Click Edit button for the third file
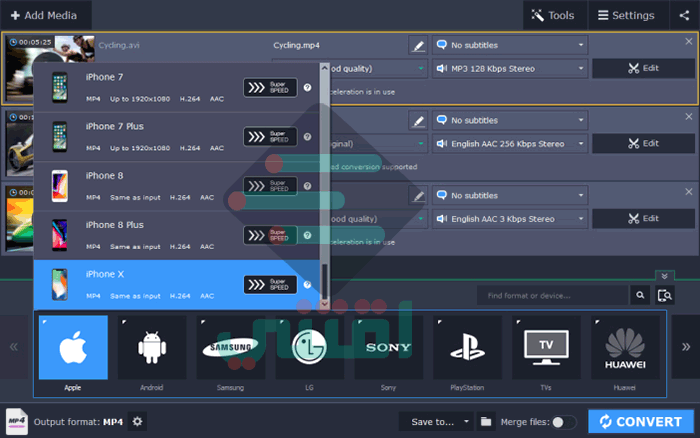 point(643,218)
